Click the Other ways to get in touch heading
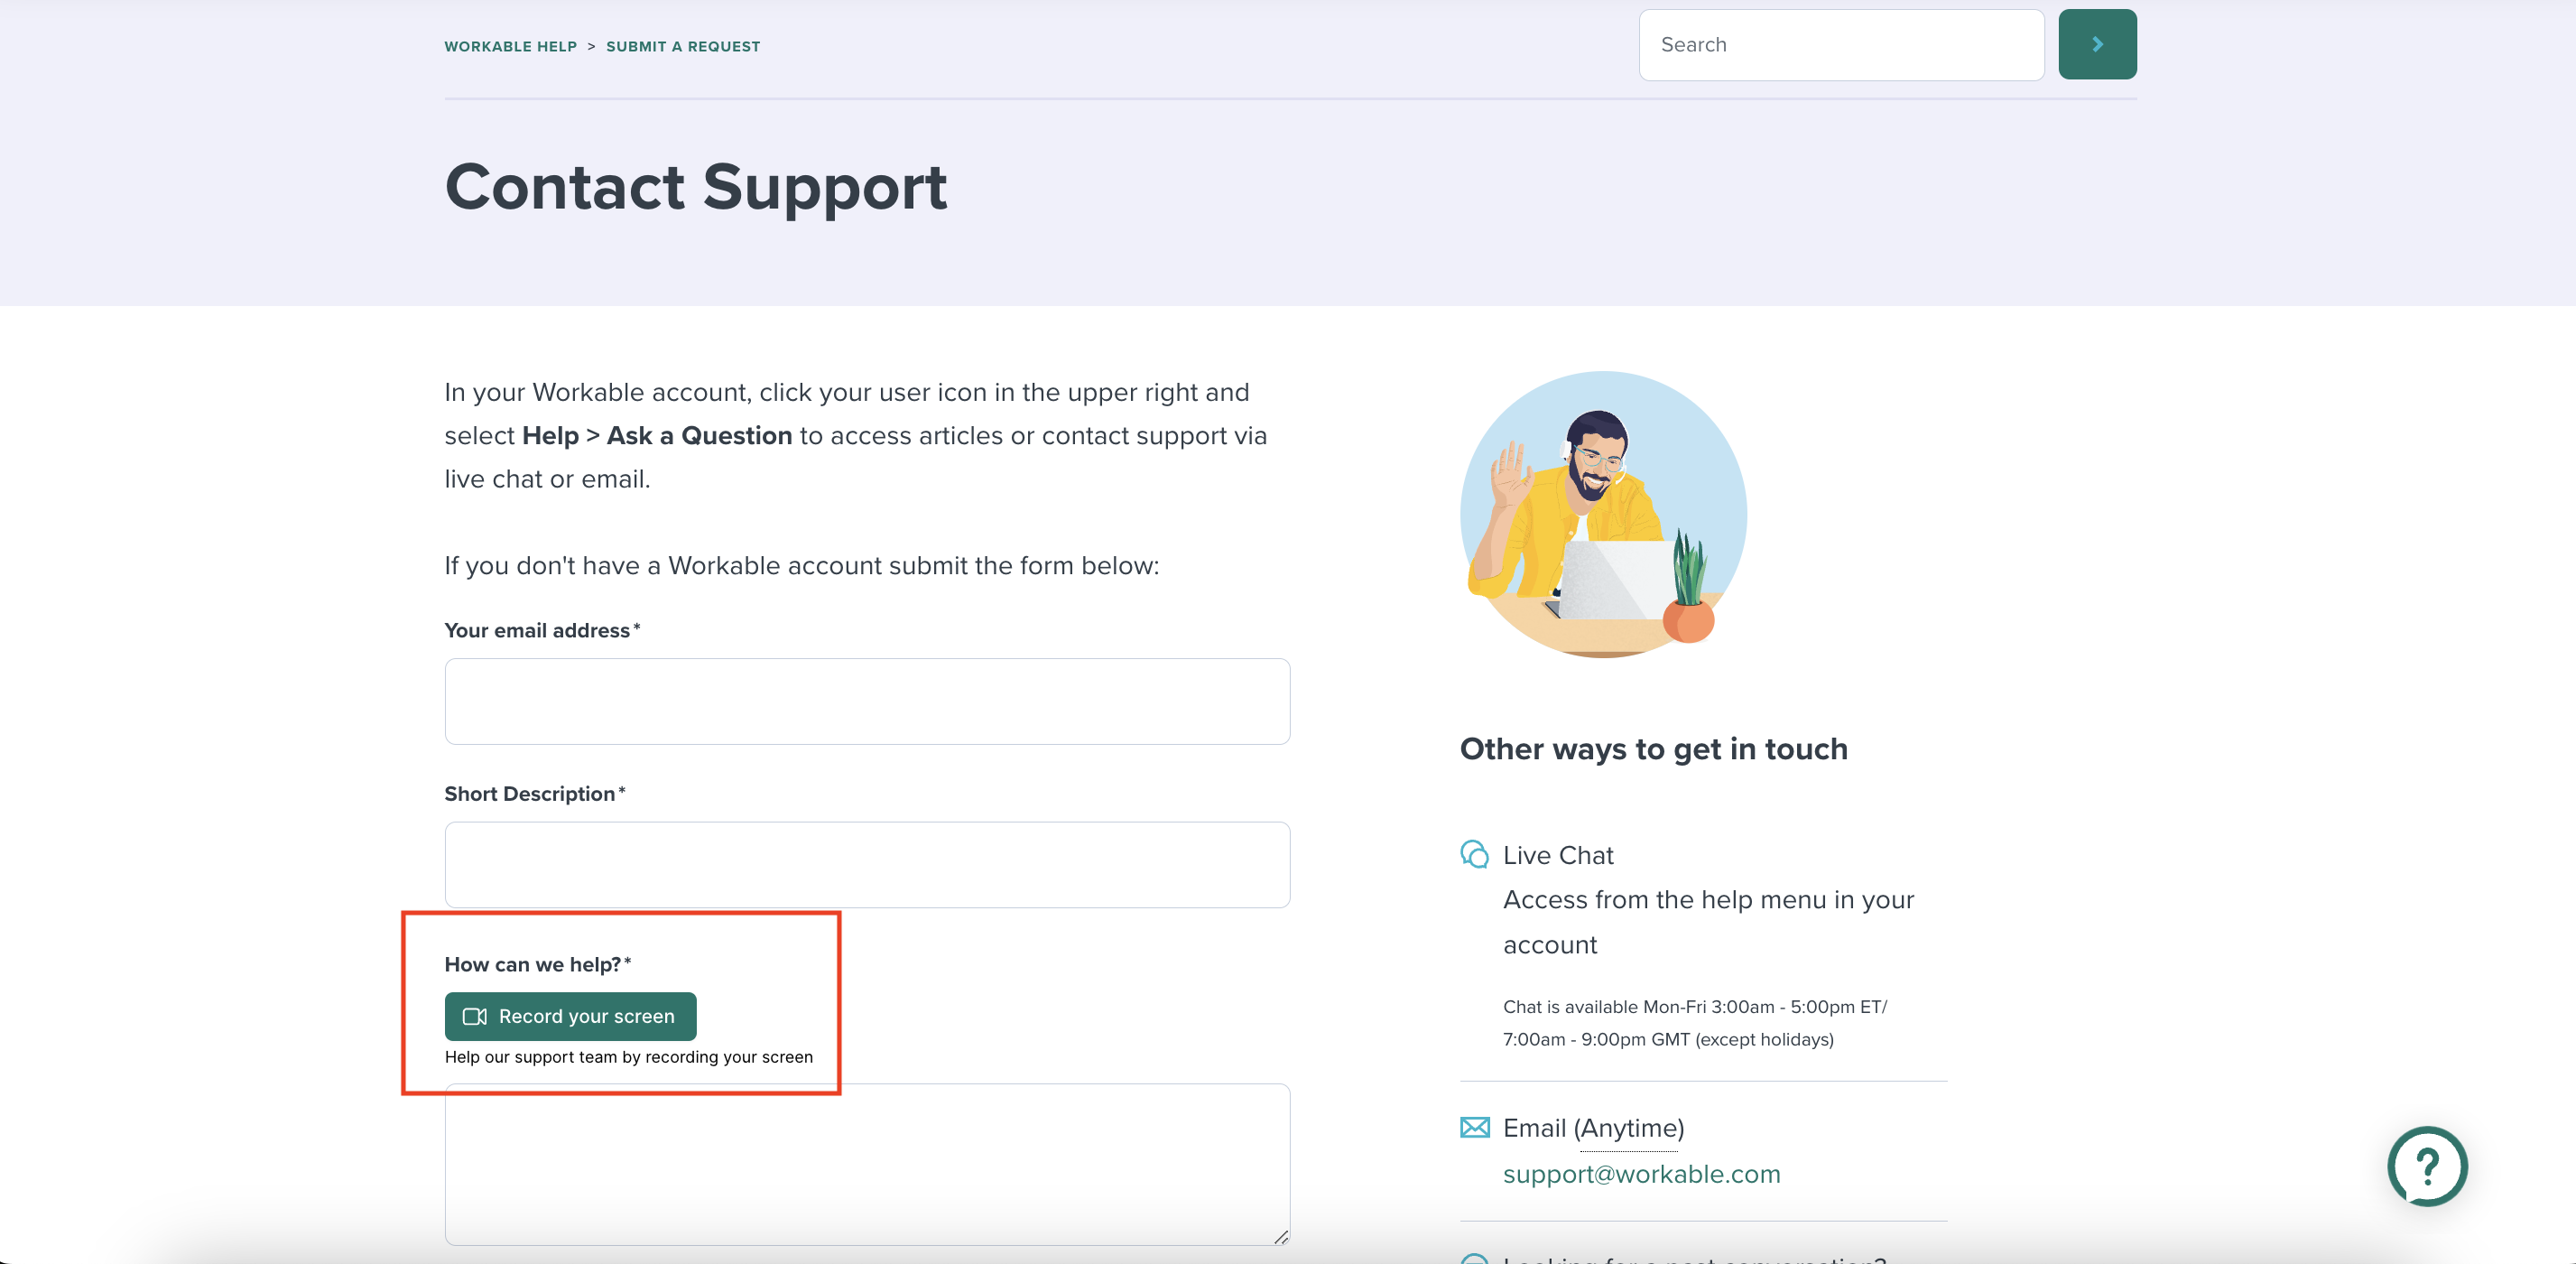Screen dimensions: 2576x1264 (x=1653, y=749)
